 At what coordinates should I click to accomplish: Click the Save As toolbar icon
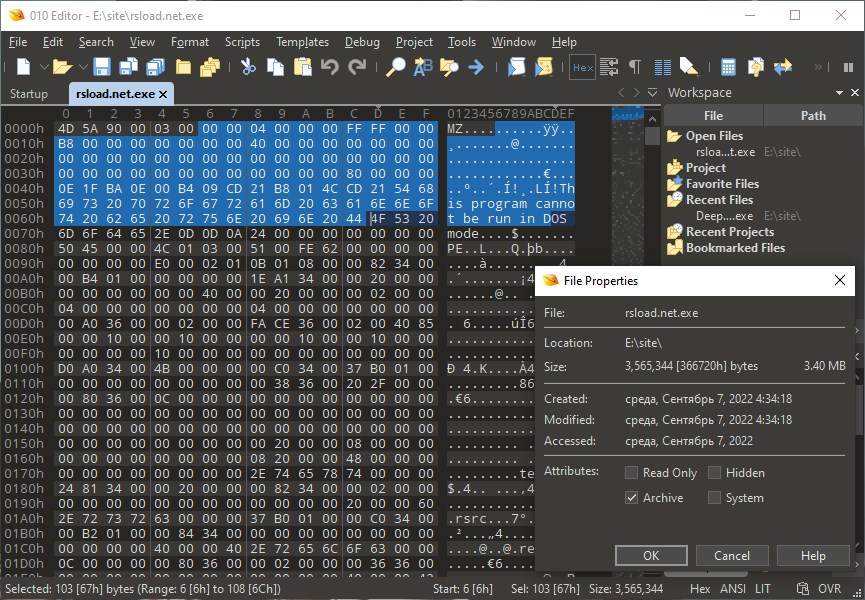pos(129,67)
